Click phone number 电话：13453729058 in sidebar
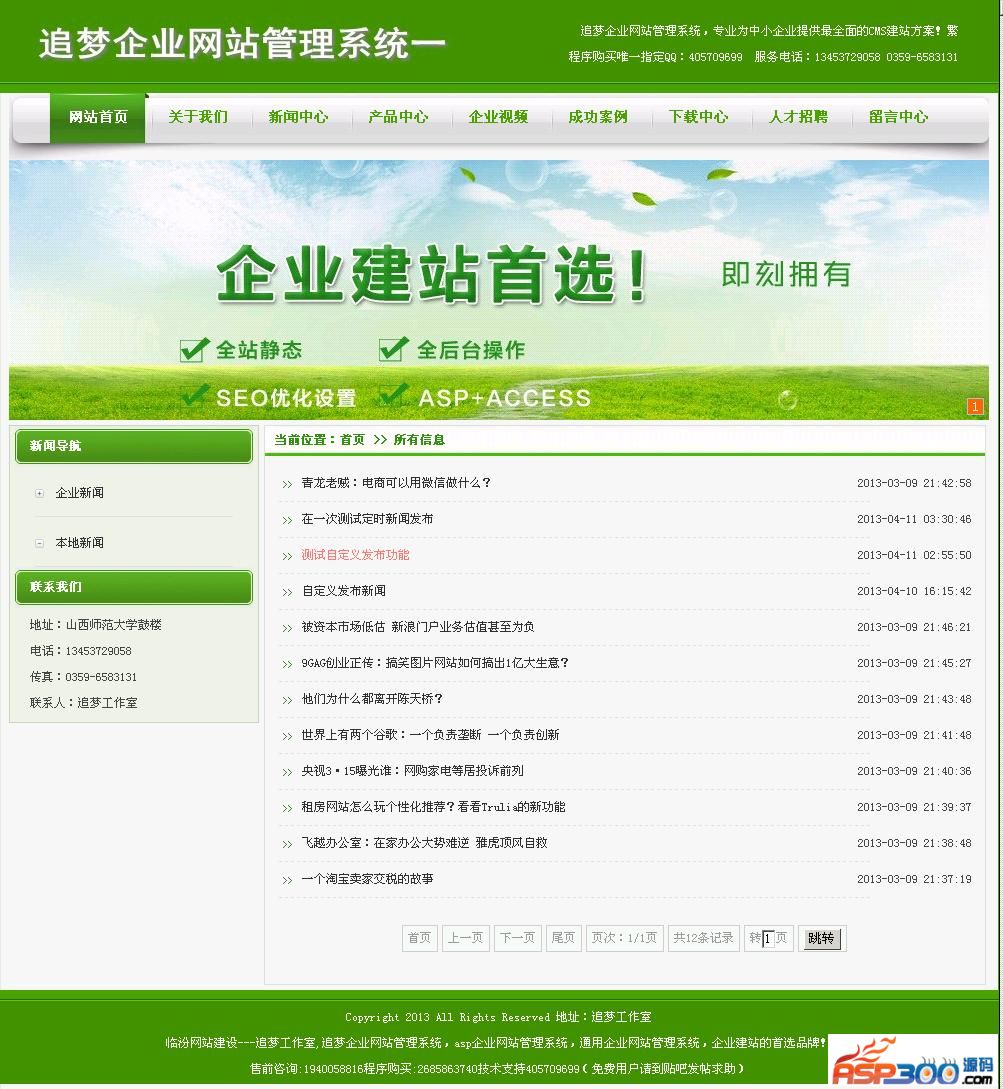Viewport: 1003px width, 1089px height. point(81,651)
